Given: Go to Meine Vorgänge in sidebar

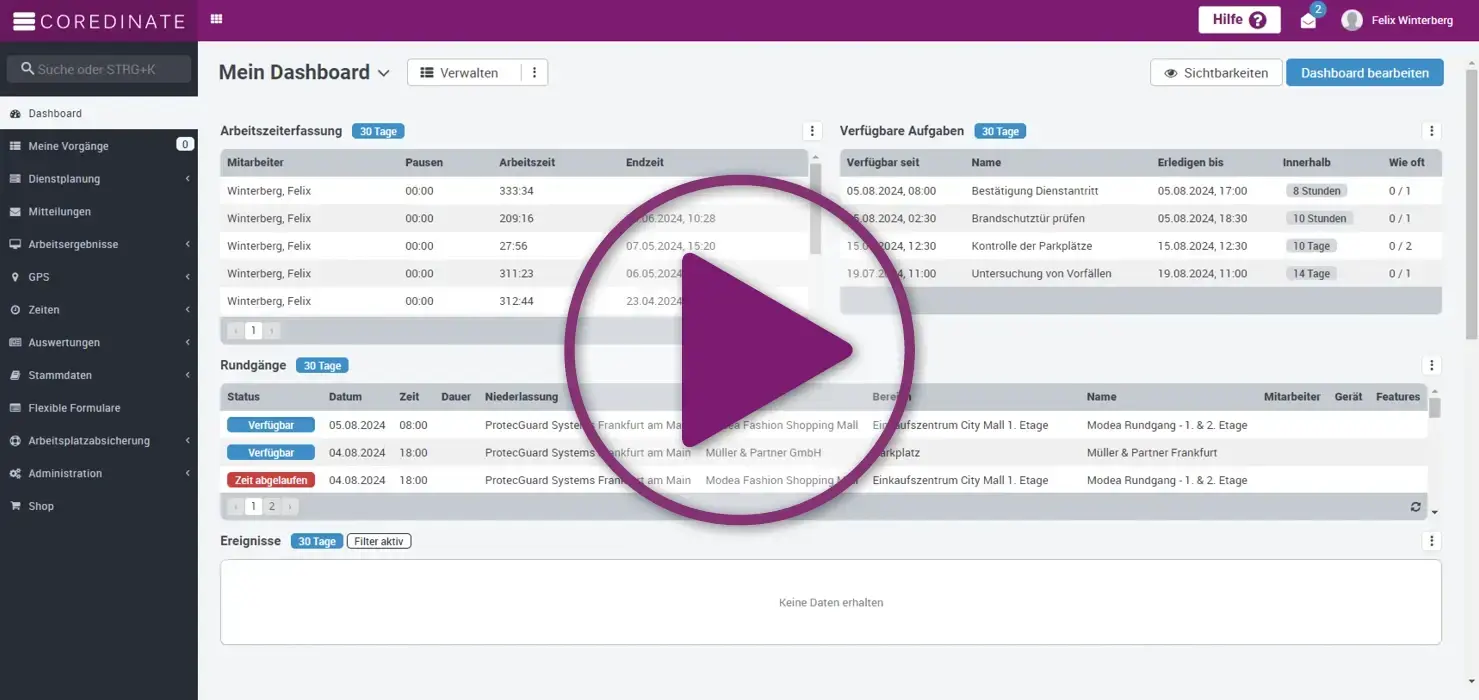Looking at the screenshot, I should tap(68, 146).
